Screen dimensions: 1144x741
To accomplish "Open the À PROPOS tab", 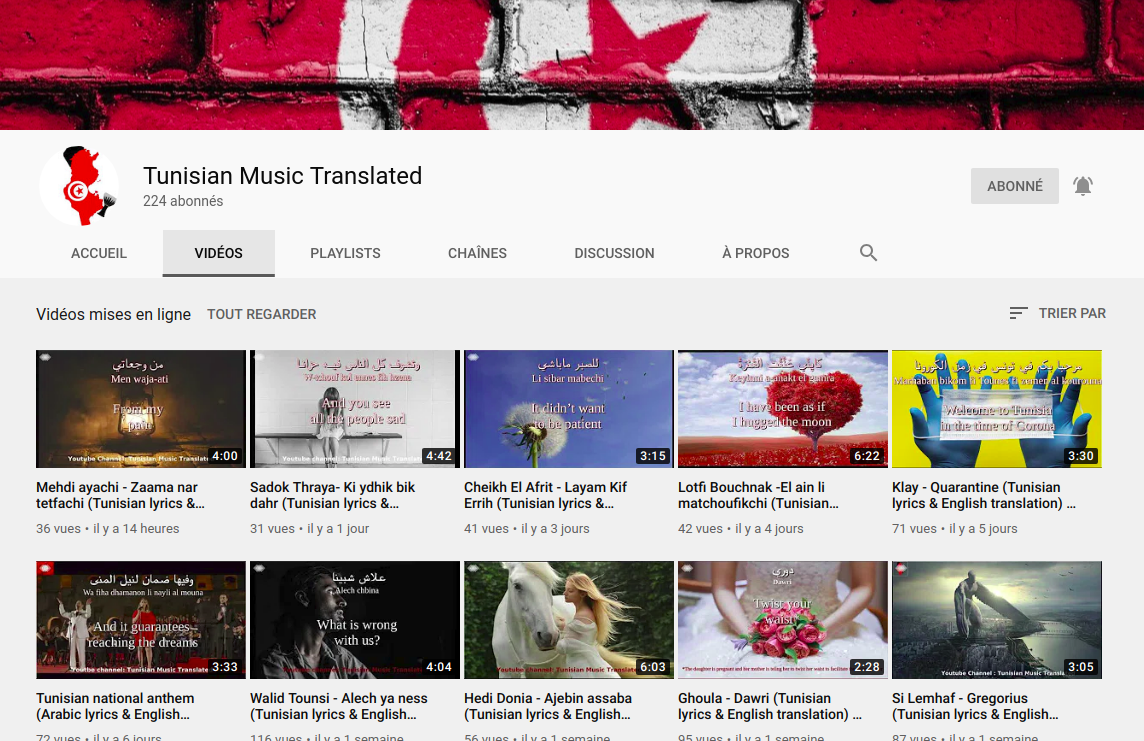I will [755, 253].
